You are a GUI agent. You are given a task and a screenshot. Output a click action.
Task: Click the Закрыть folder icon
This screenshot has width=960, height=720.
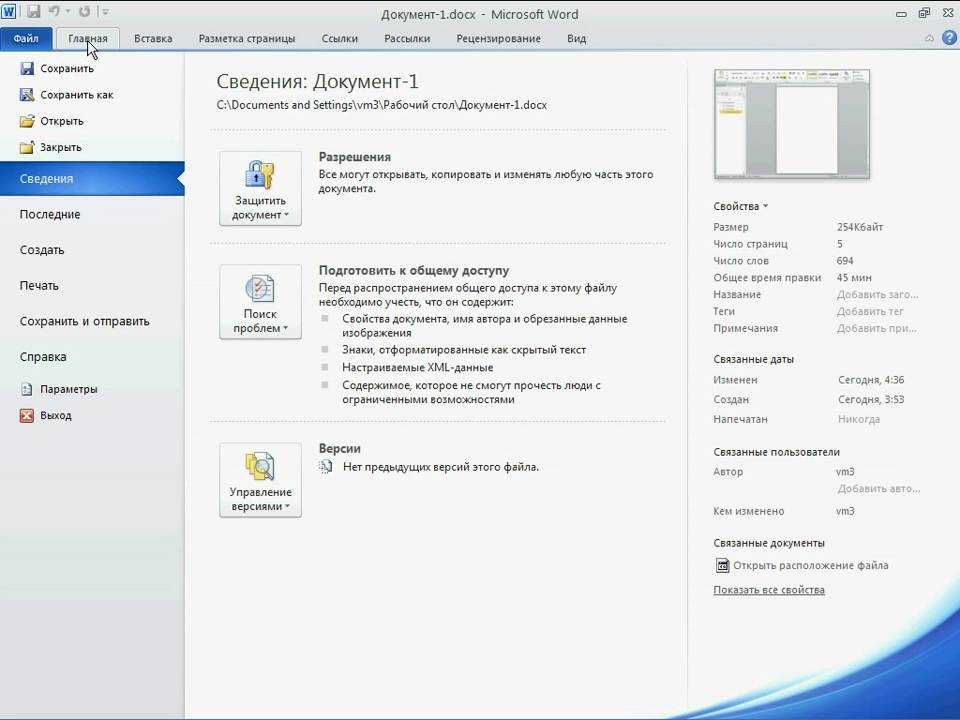[26, 147]
